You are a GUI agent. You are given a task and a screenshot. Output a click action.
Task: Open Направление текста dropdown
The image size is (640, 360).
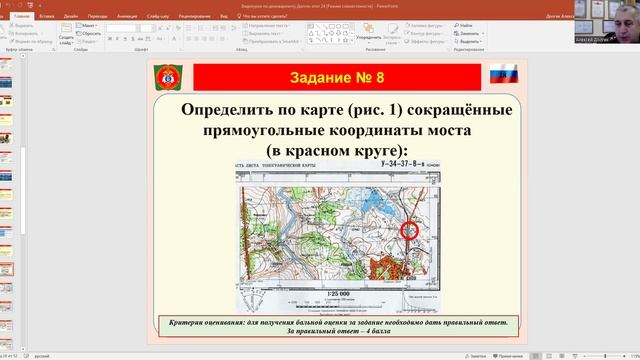(267, 25)
